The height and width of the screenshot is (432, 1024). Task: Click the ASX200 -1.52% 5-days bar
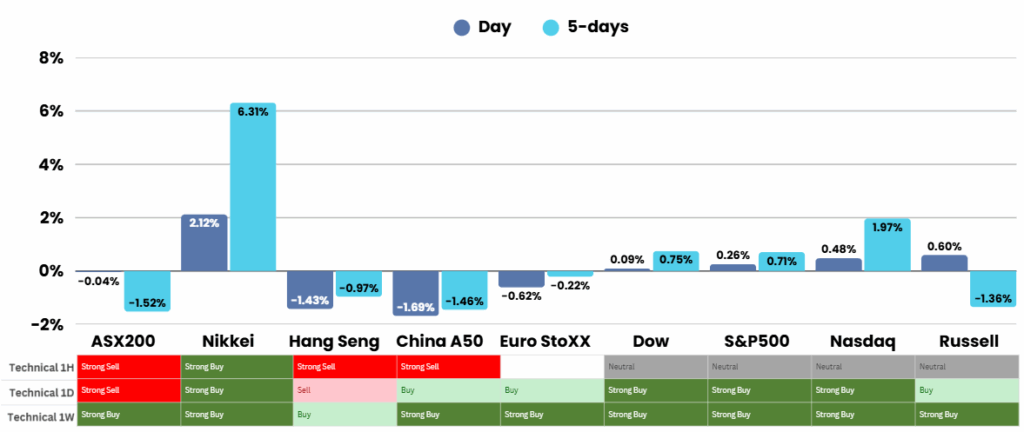tap(147, 291)
